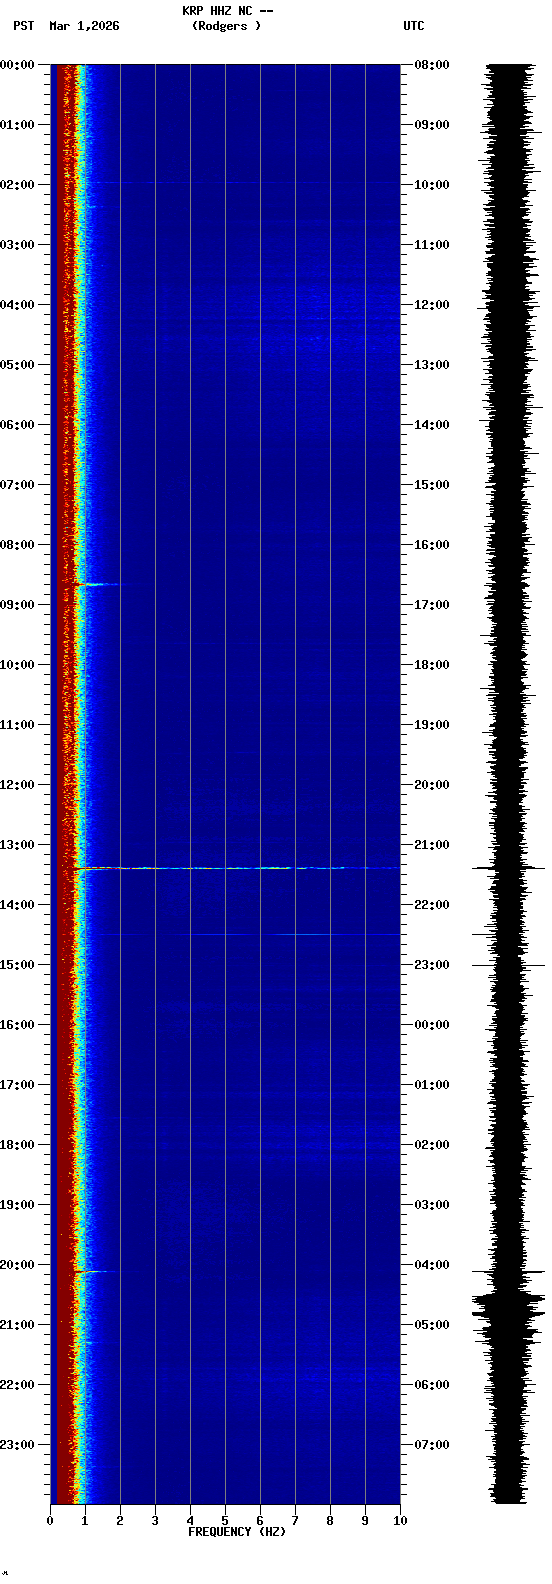The width and height of the screenshot is (552, 1584).
Task: Click the Mar 1,2026 date label
Action: coord(84,26)
